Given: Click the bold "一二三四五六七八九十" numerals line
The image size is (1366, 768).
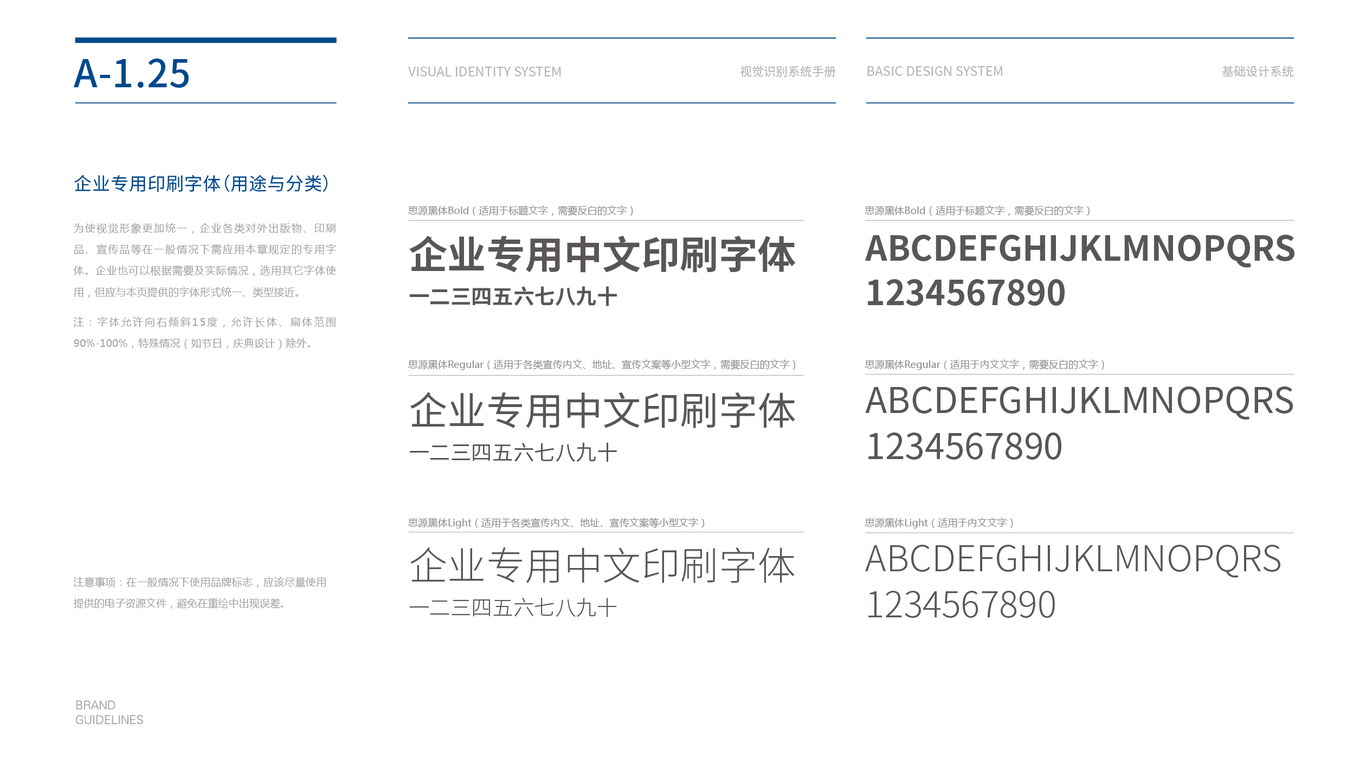Looking at the screenshot, I should [x=513, y=297].
